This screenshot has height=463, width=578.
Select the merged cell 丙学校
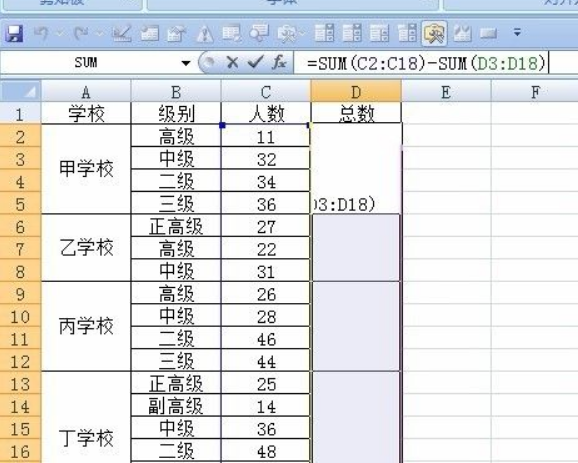point(86,327)
